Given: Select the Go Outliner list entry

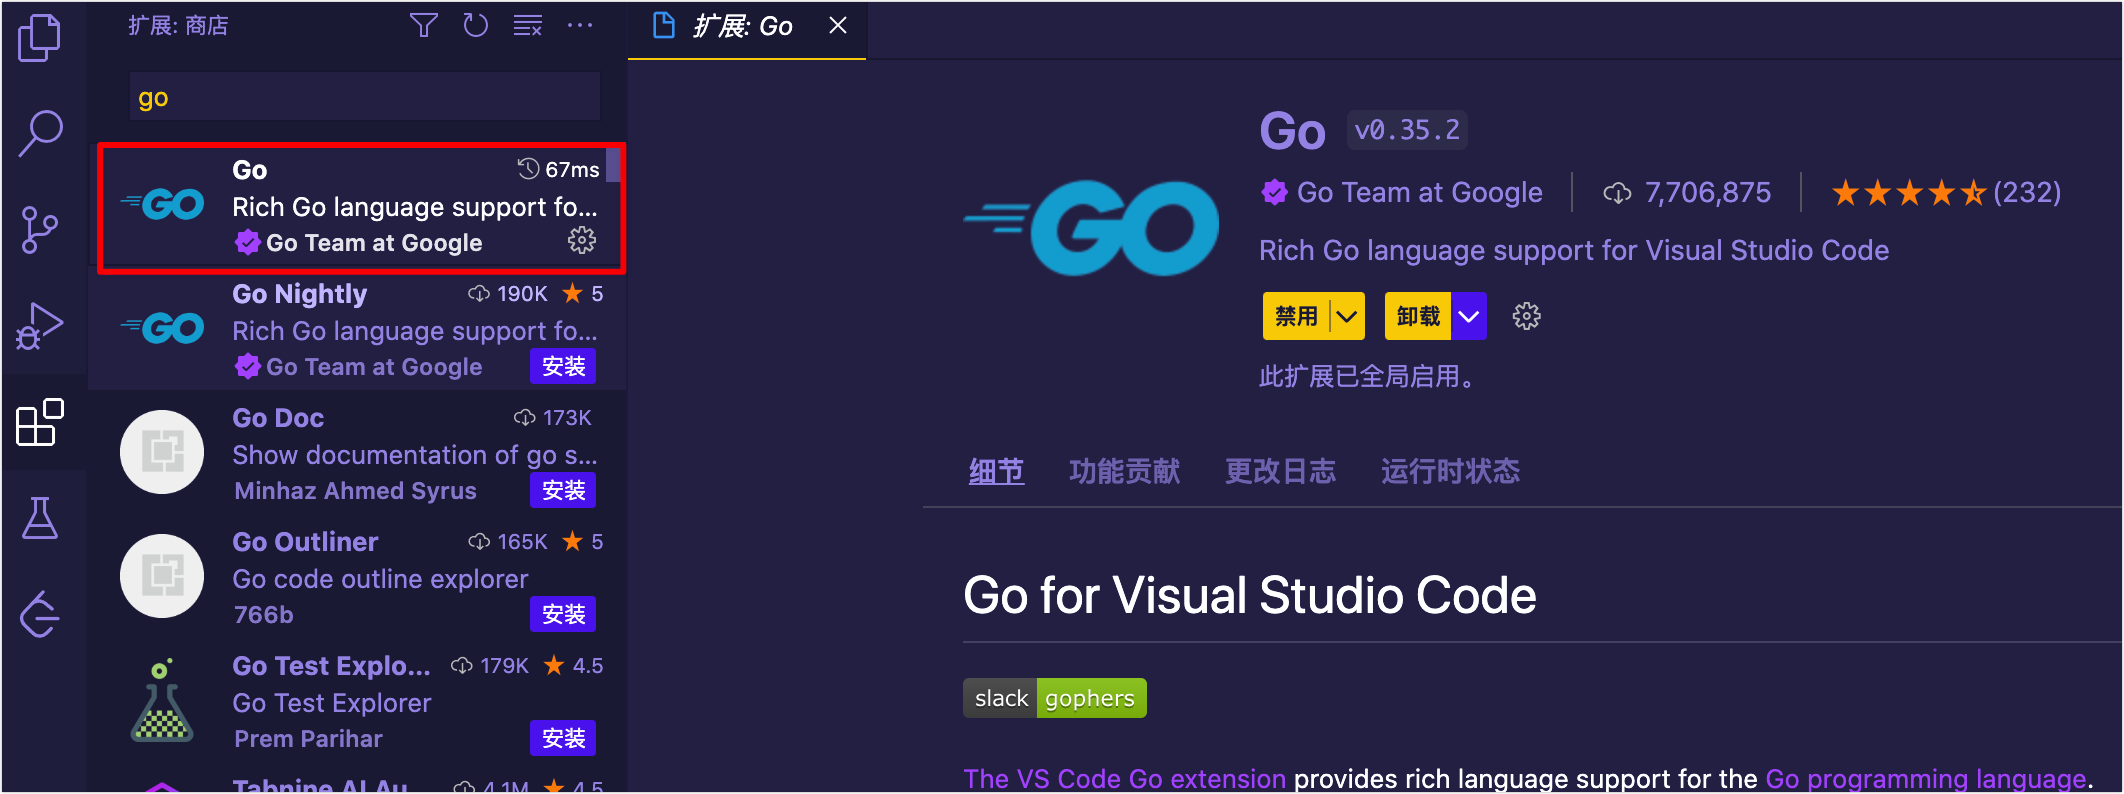Looking at the screenshot, I should coord(358,578).
